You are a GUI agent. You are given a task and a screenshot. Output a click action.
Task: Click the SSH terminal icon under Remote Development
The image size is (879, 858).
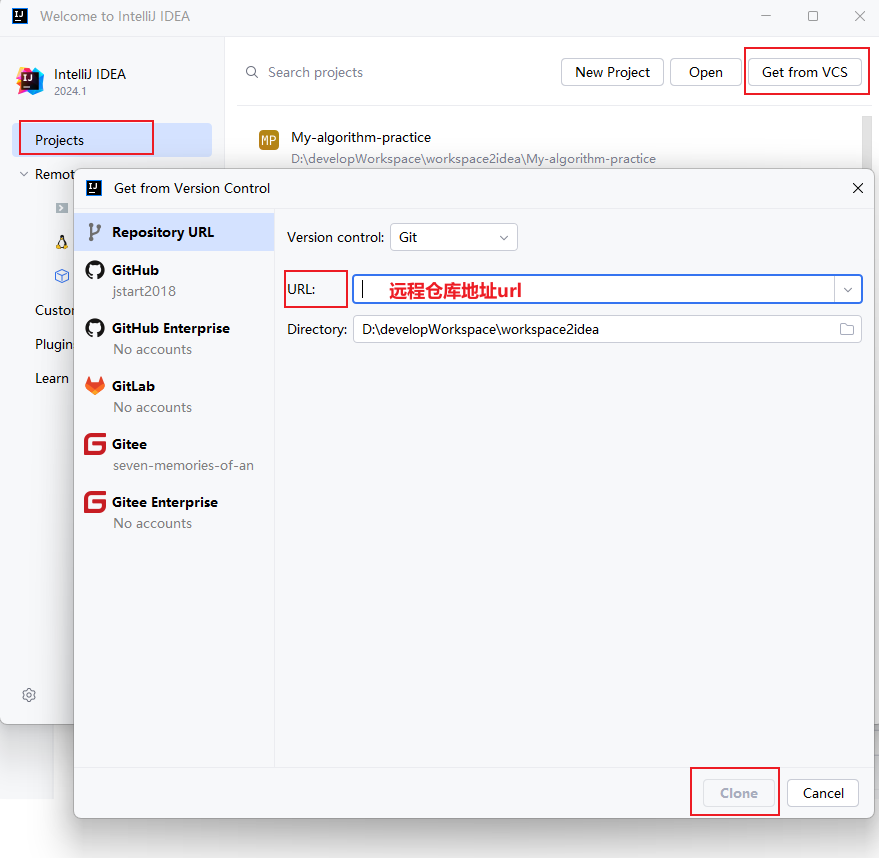(62, 208)
